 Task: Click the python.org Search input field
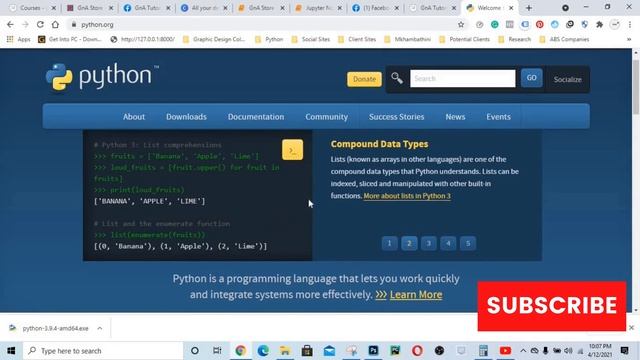click(462, 78)
